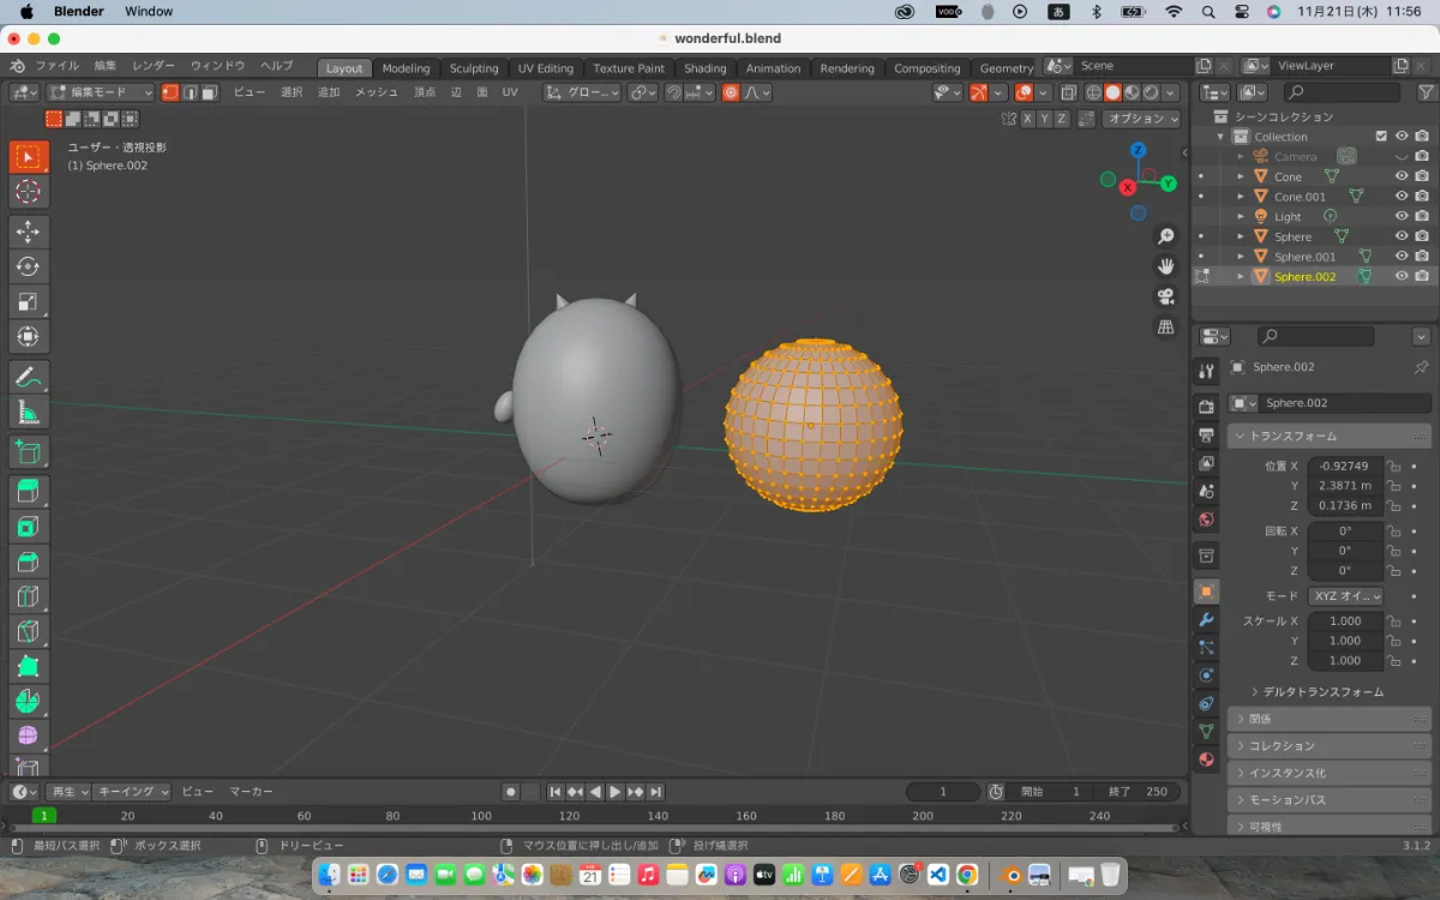
Task: Activate the Annotate pencil tool
Action: point(28,377)
